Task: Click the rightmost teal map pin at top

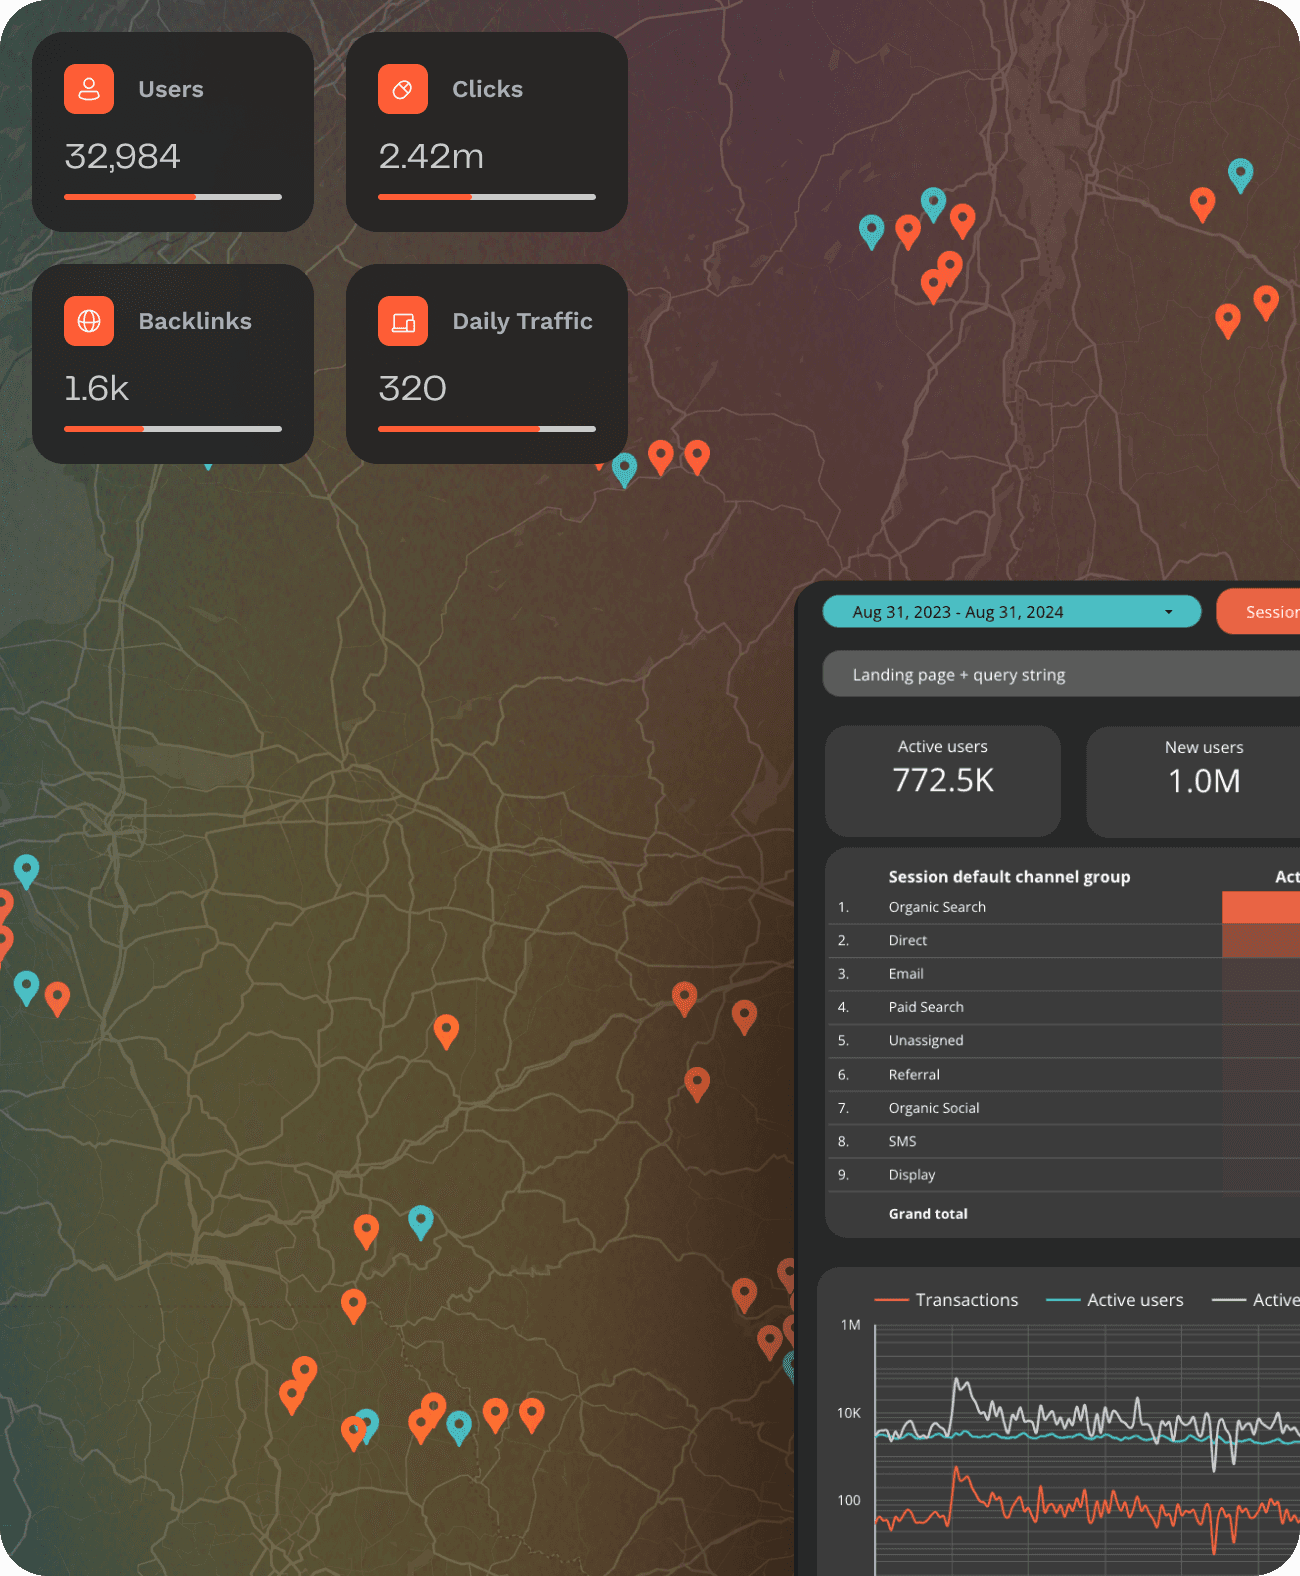Action: click(x=1240, y=175)
